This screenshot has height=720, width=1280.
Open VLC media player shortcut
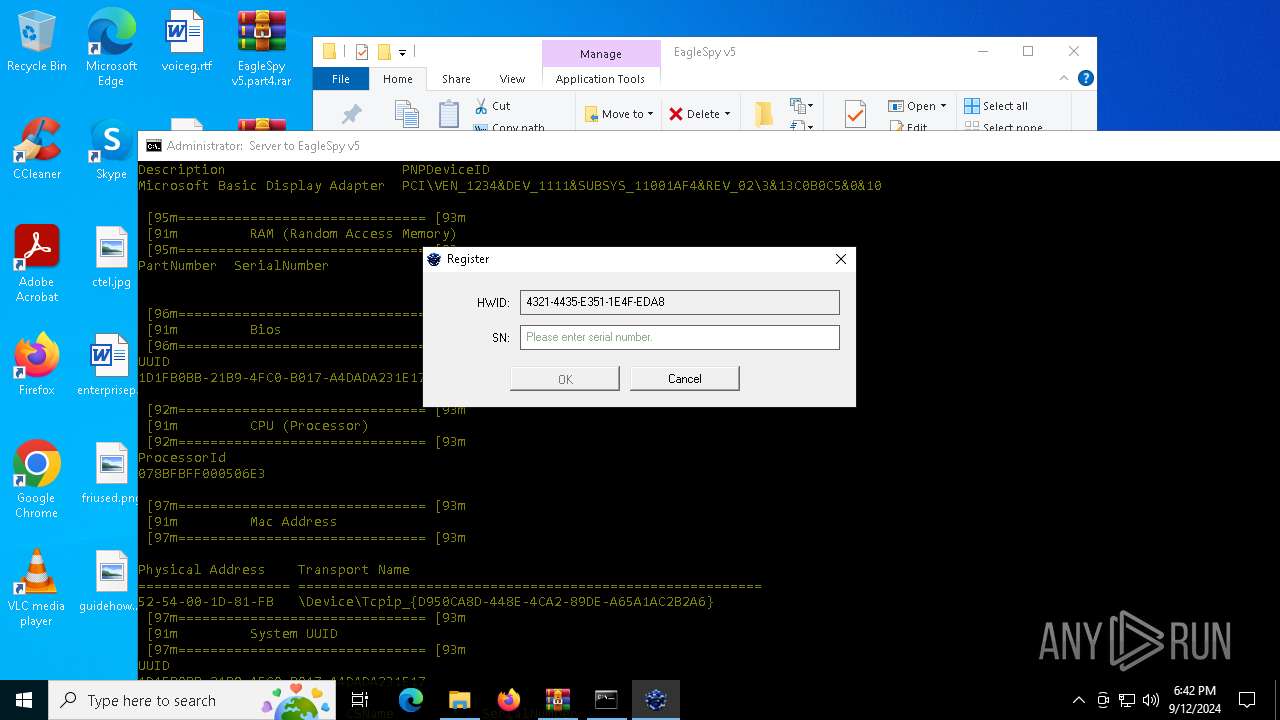37,589
